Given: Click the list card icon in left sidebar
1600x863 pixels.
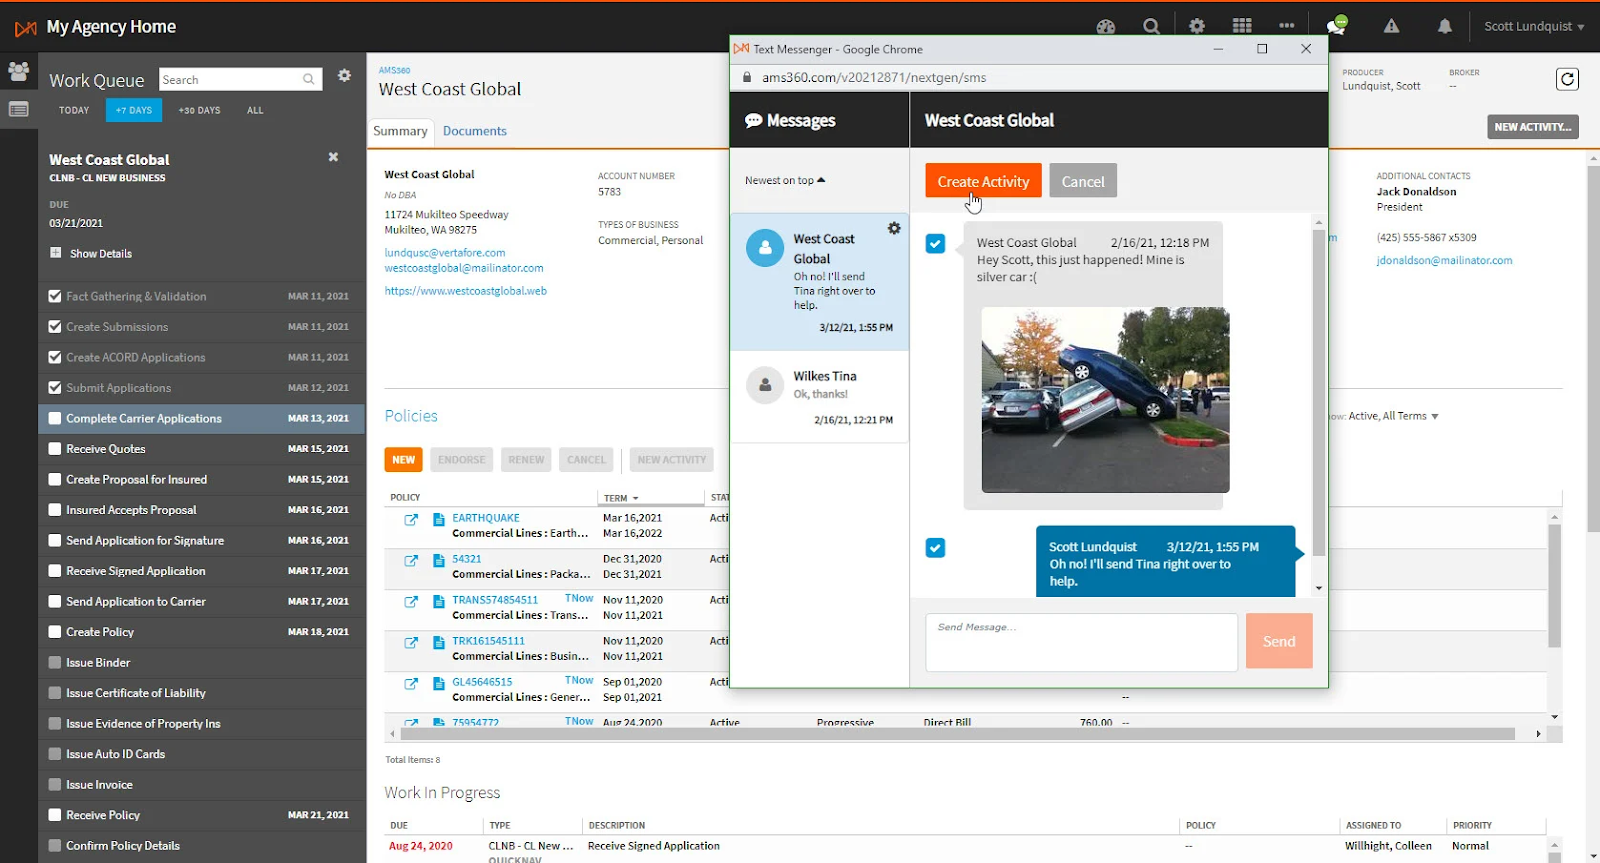Looking at the screenshot, I should pyautogui.click(x=18, y=109).
